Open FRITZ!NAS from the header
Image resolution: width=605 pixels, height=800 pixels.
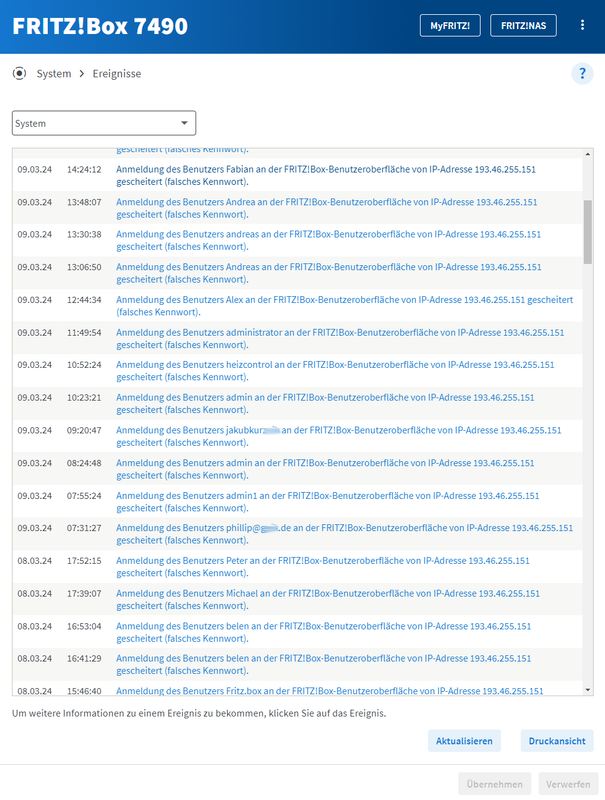523,26
